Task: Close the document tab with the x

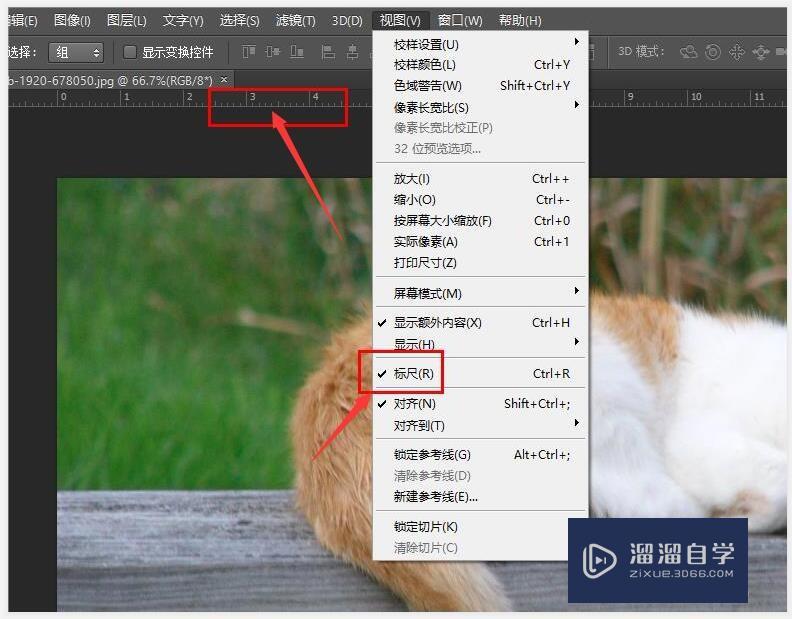Action: 224,79
